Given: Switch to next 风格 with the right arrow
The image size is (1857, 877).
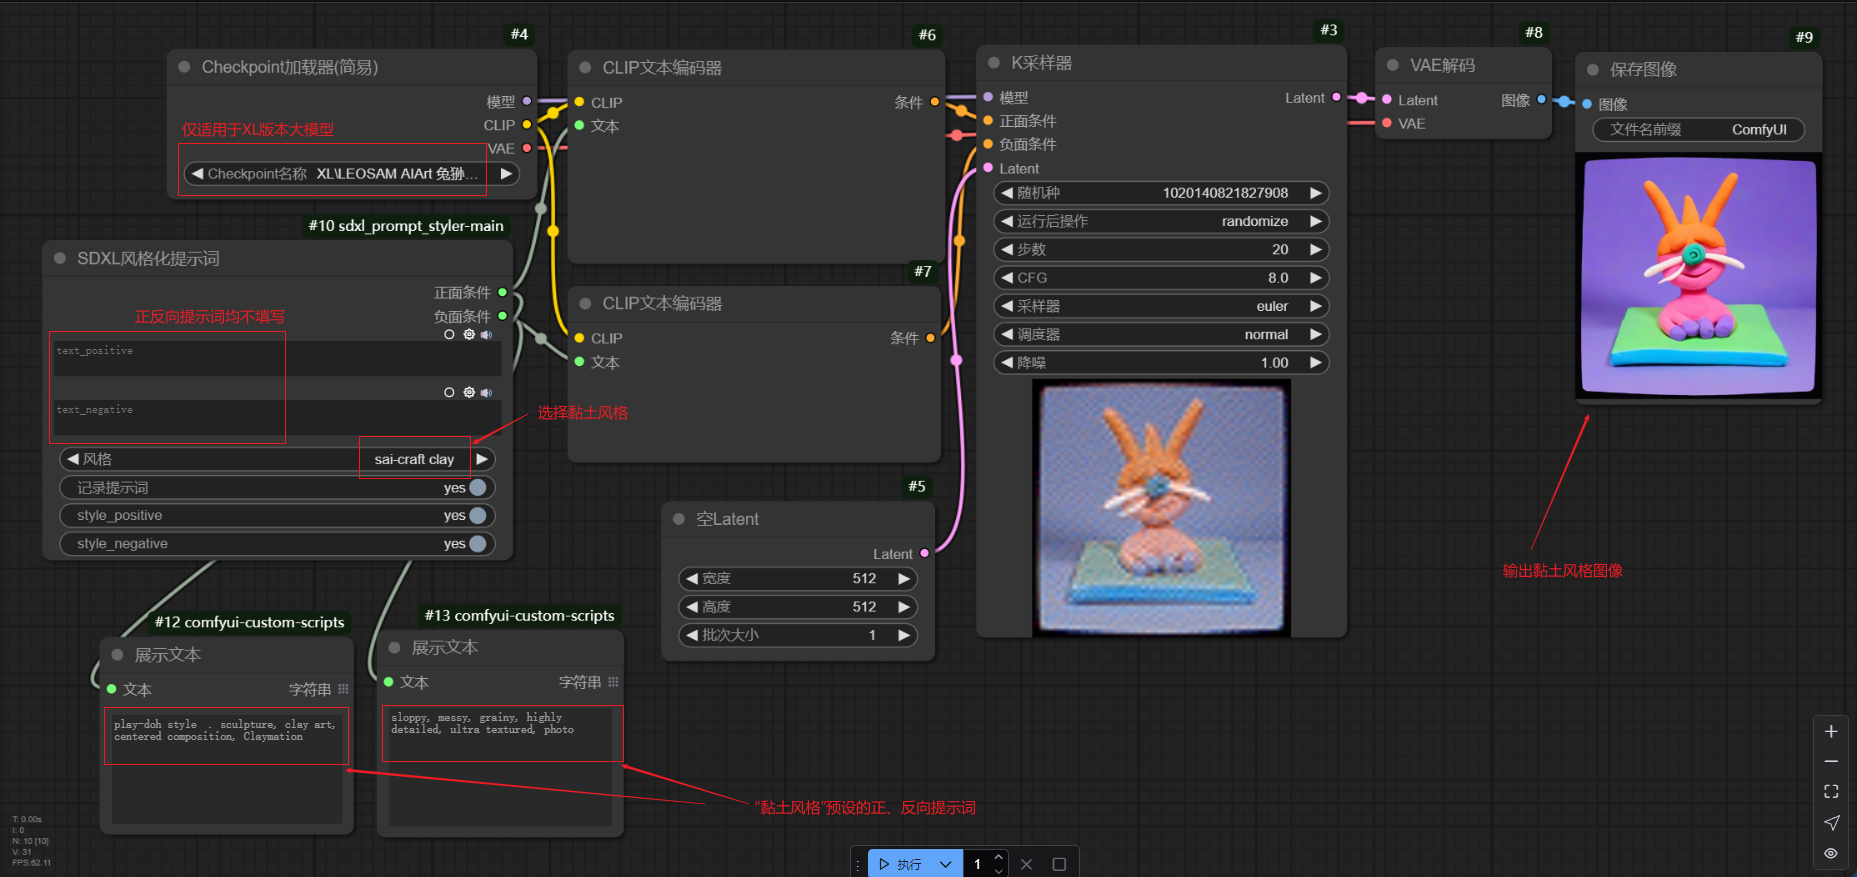Looking at the screenshot, I should coord(482,459).
